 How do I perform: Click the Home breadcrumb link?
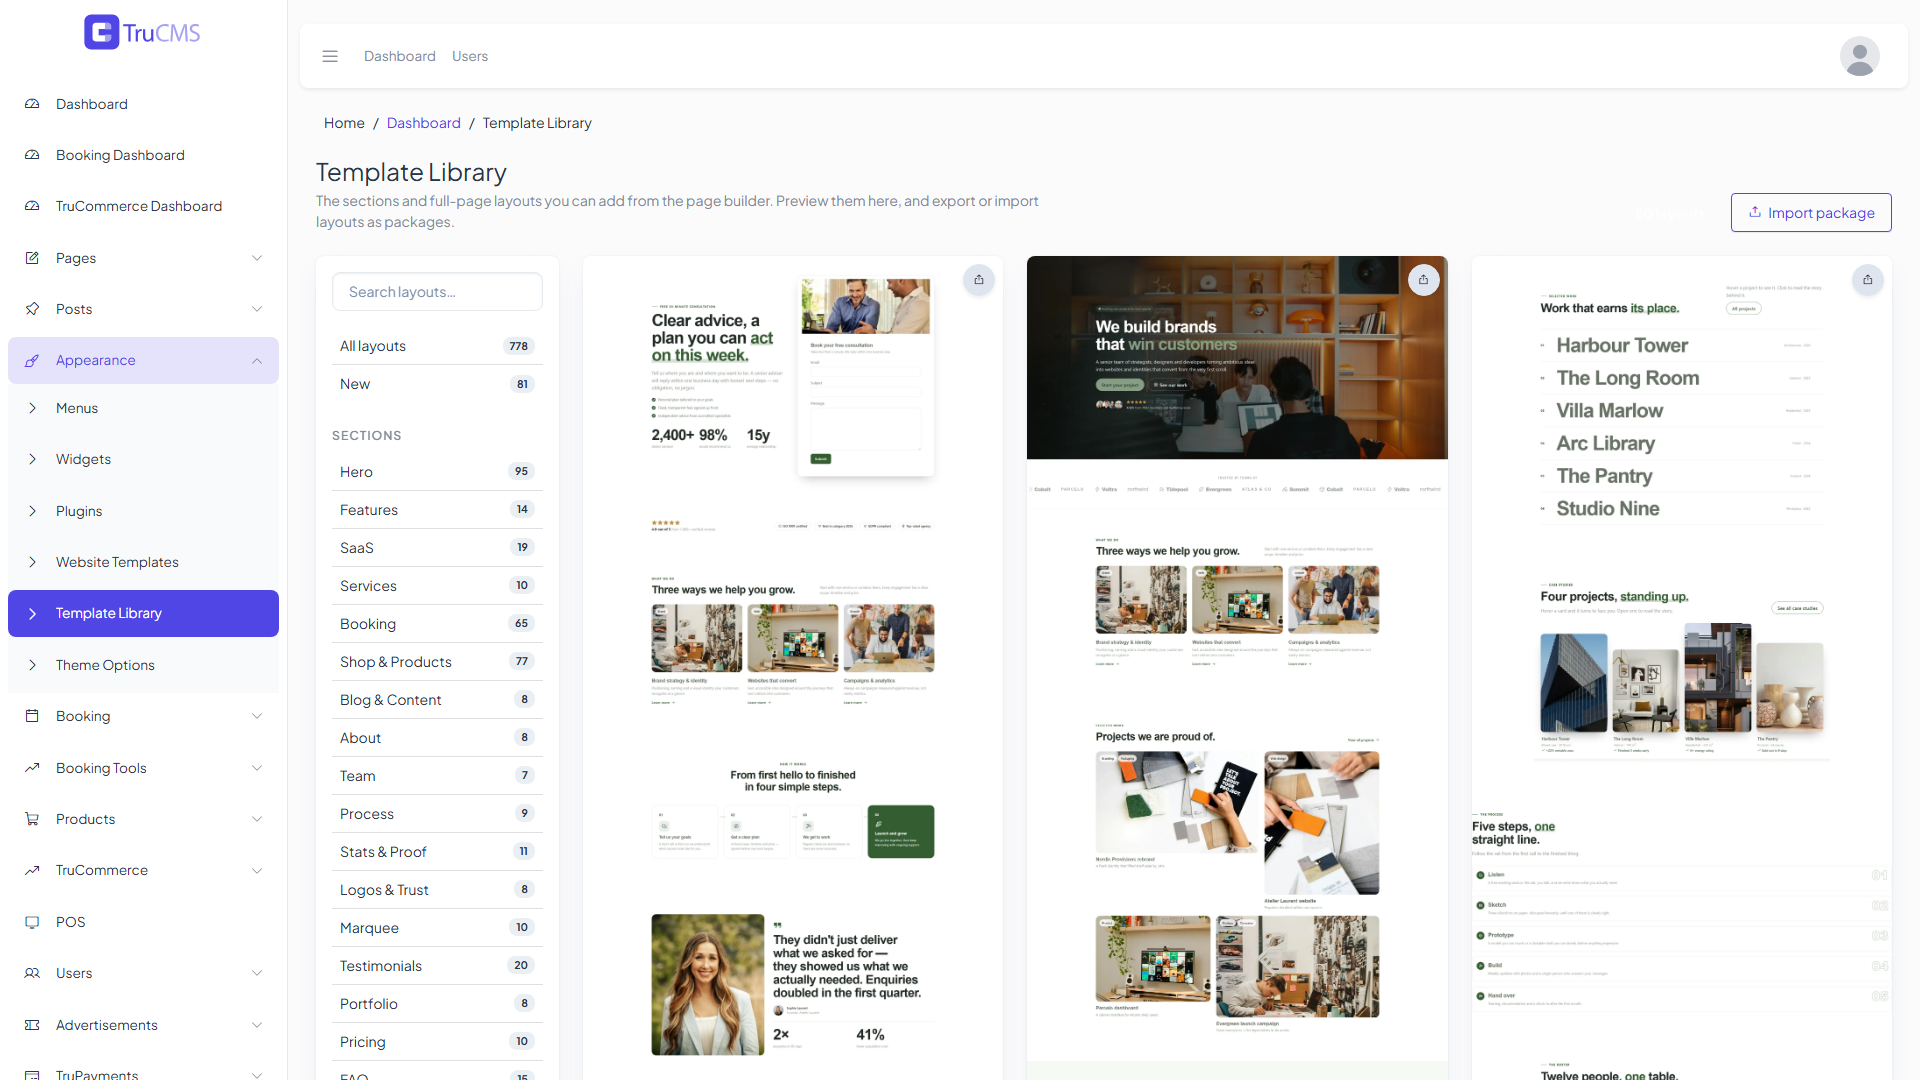click(344, 123)
